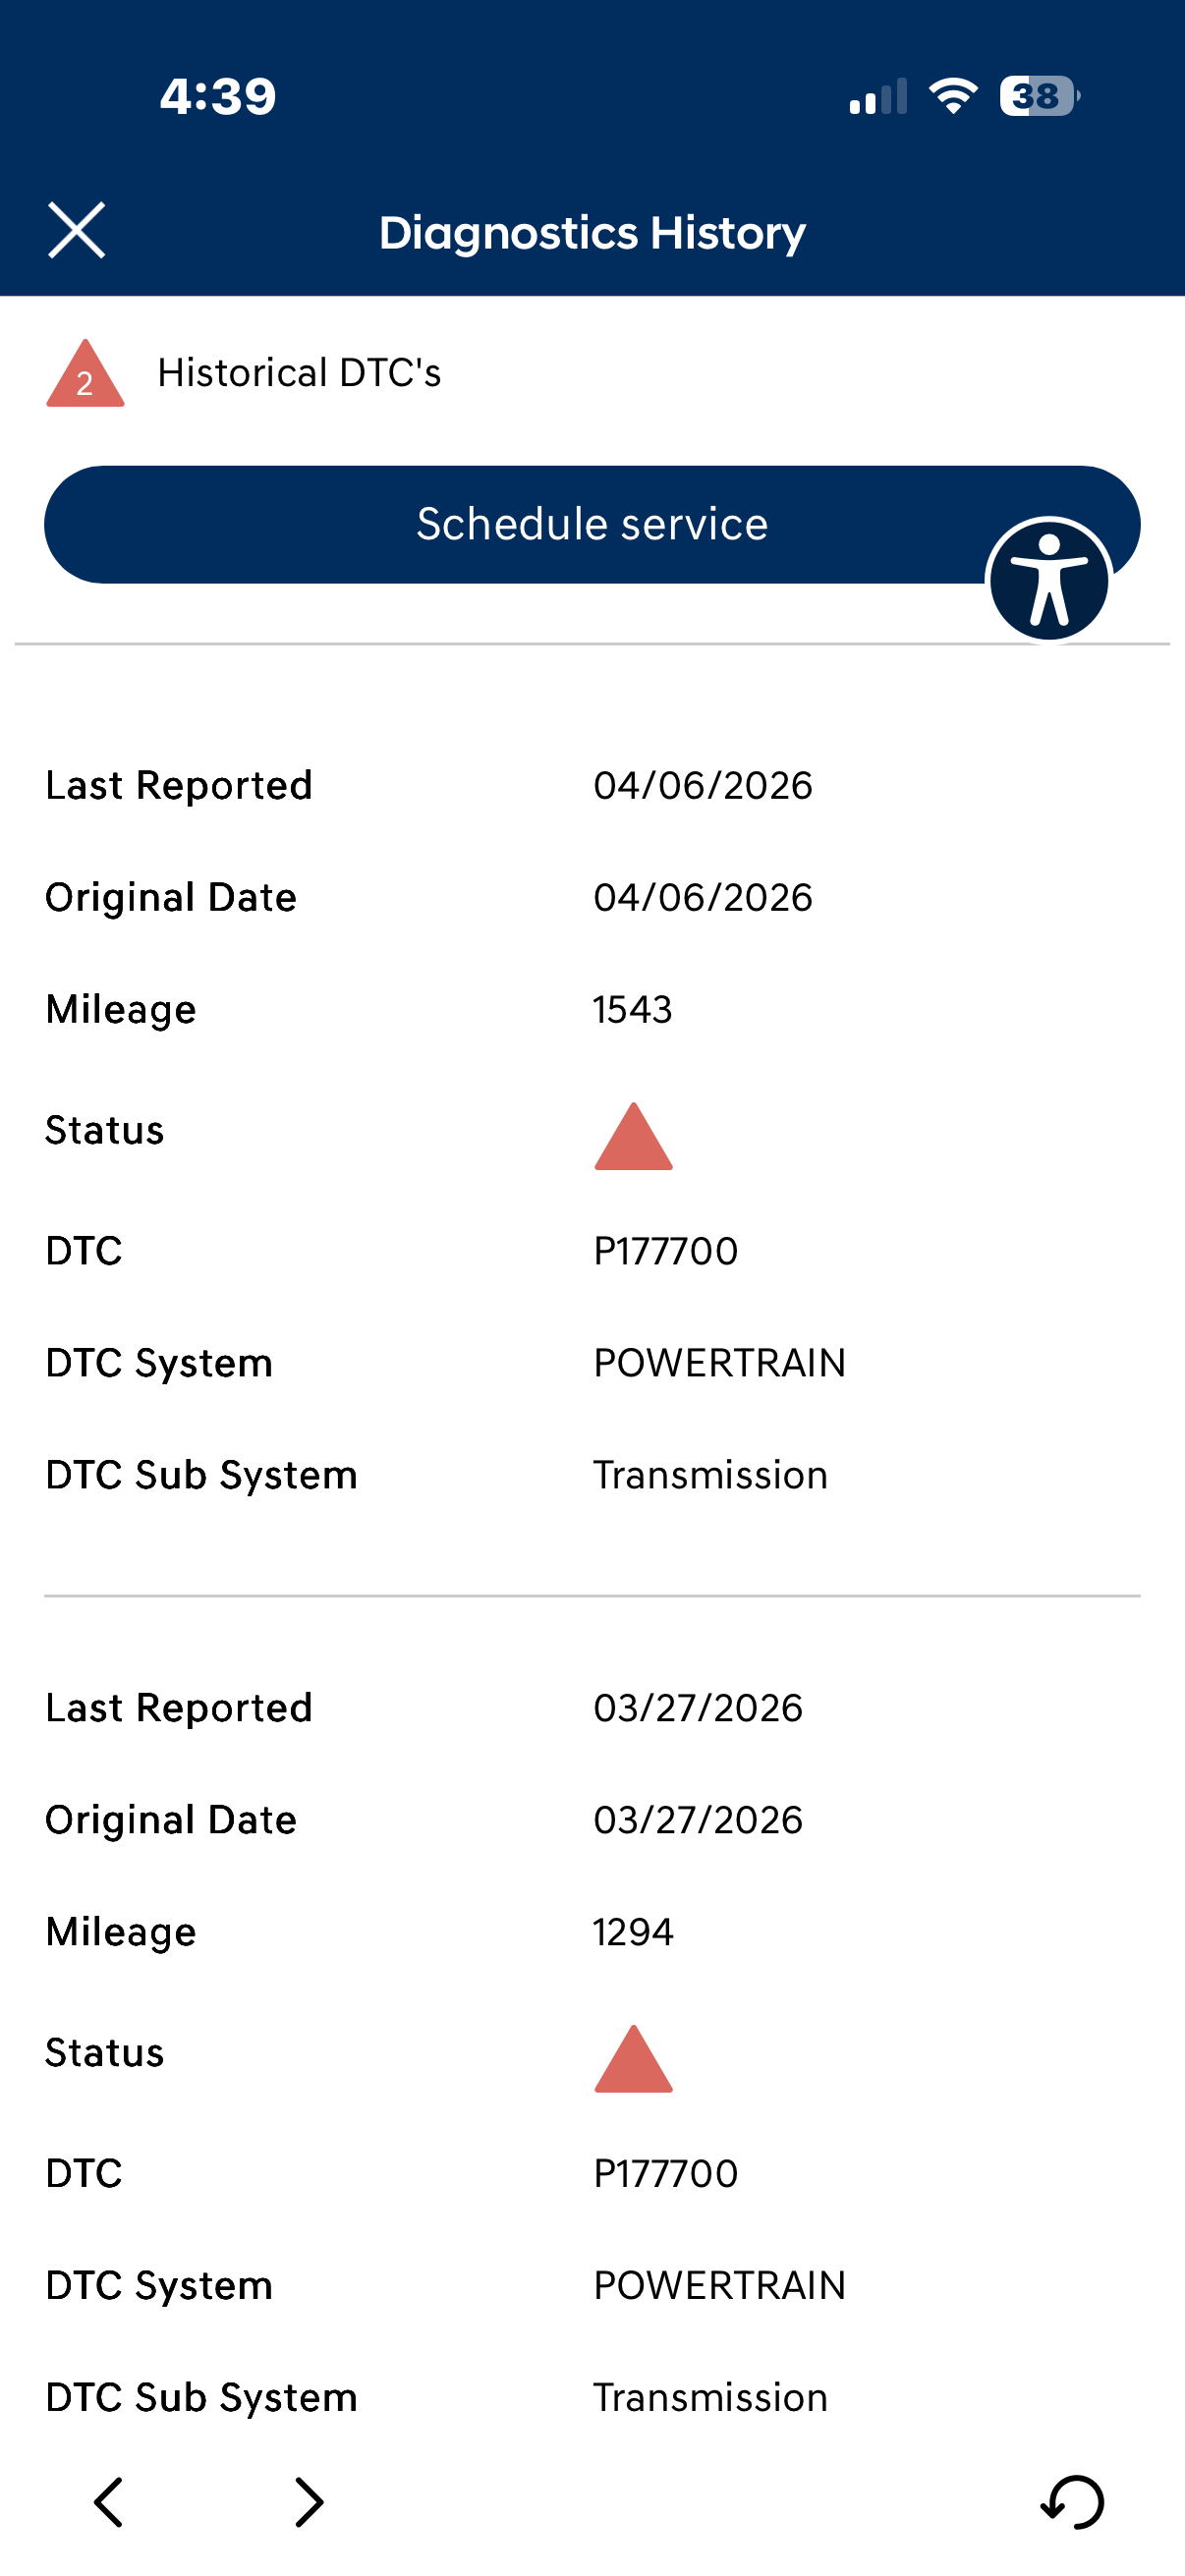Tap the 4:39 clock in status bar
Viewport: 1185px width, 2576px height.
click(x=218, y=97)
